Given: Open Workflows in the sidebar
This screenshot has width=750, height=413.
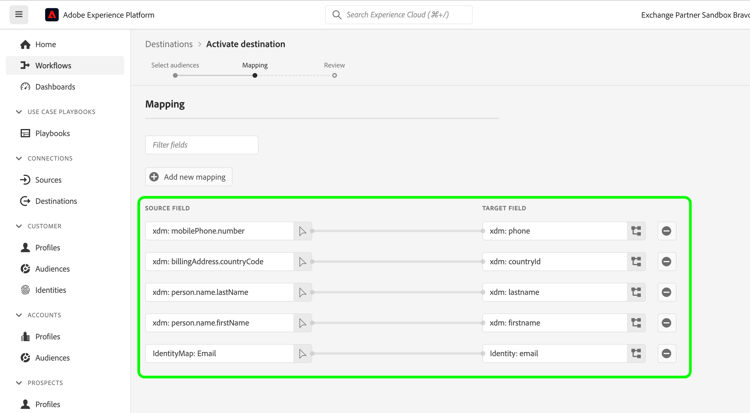Looking at the screenshot, I should tap(53, 66).
